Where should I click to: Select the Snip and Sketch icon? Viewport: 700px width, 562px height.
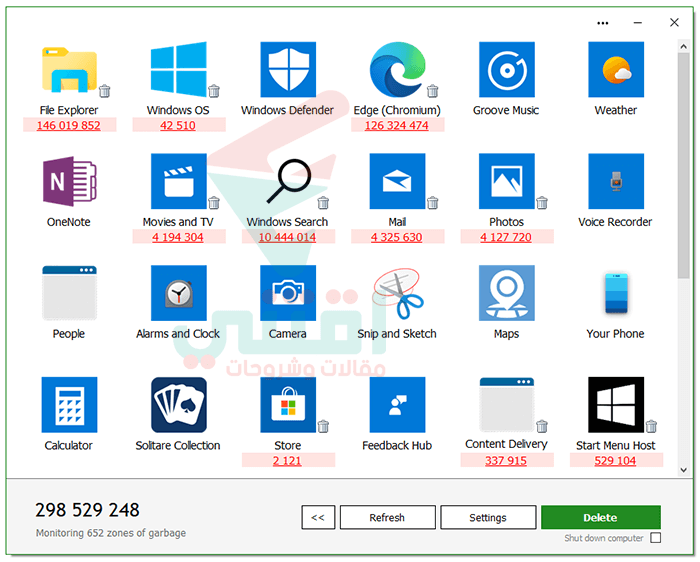[x=397, y=293]
